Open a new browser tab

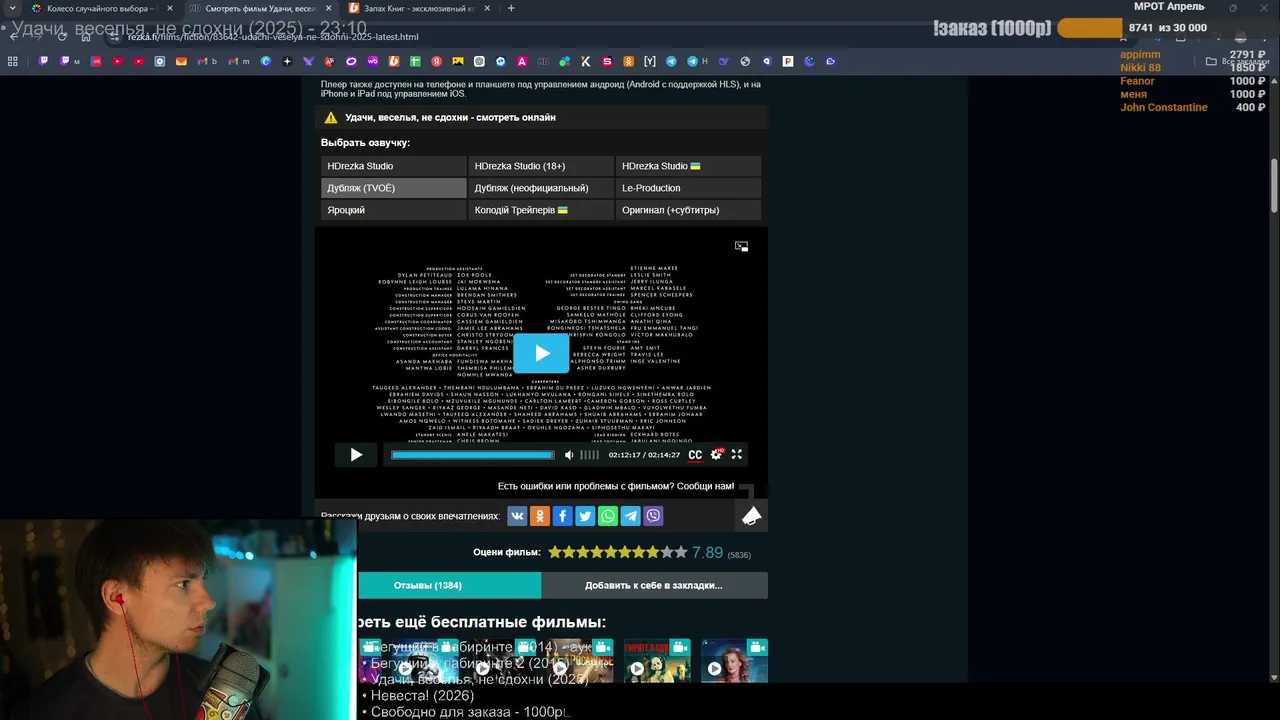(511, 8)
